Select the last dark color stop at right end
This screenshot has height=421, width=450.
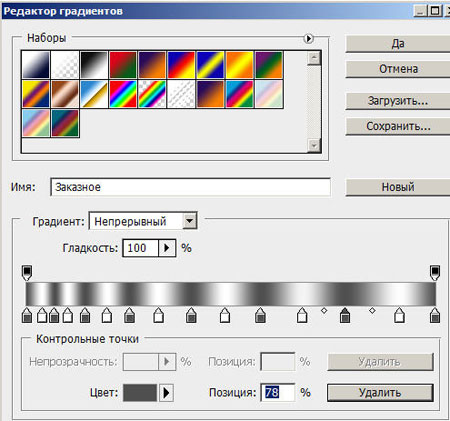[x=435, y=315]
